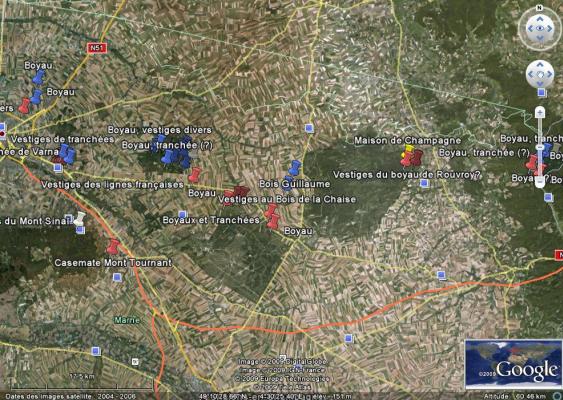Click the overview globe minimap
The width and height of the screenshot is (563, 400).
point(514,364)
